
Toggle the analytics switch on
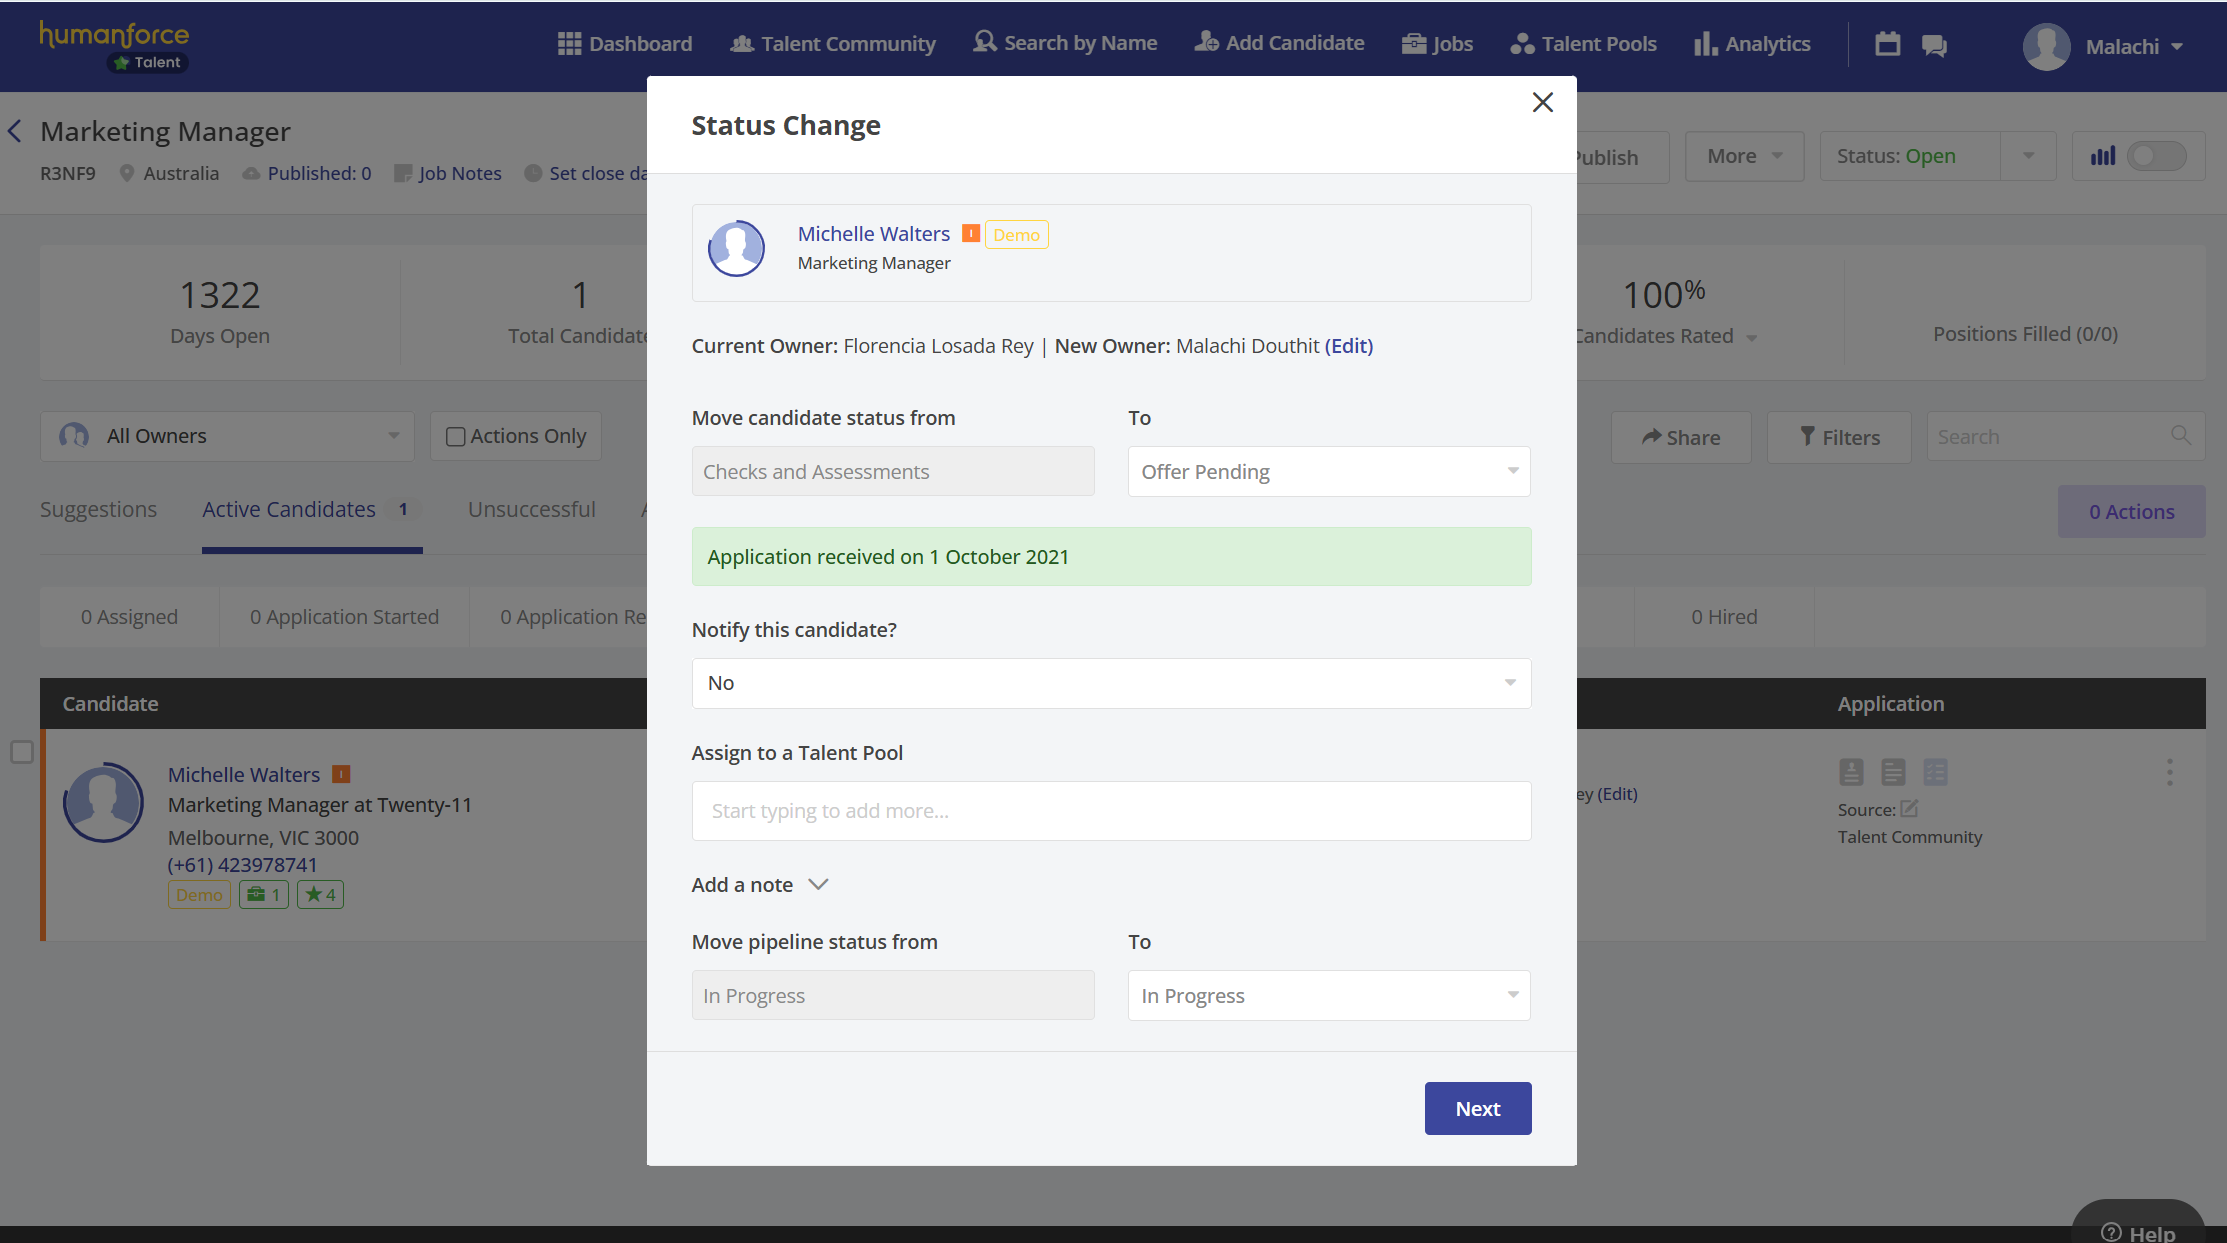2157,156
